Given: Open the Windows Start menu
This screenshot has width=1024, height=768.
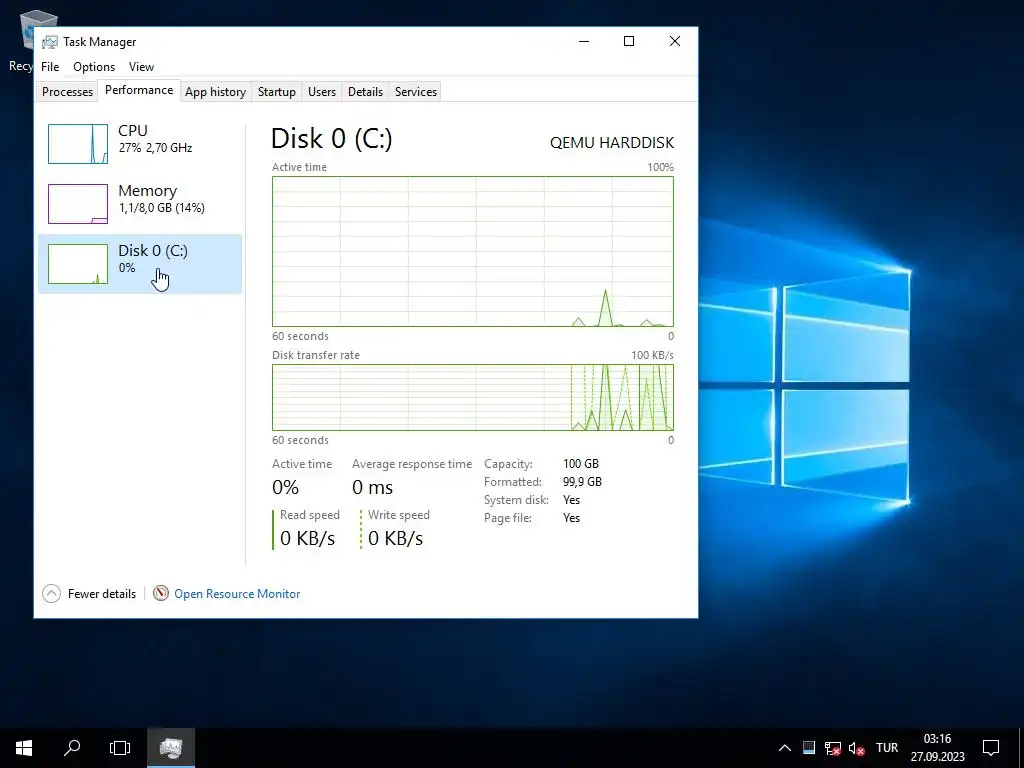Looking at the screenshot, I should 24,748.
